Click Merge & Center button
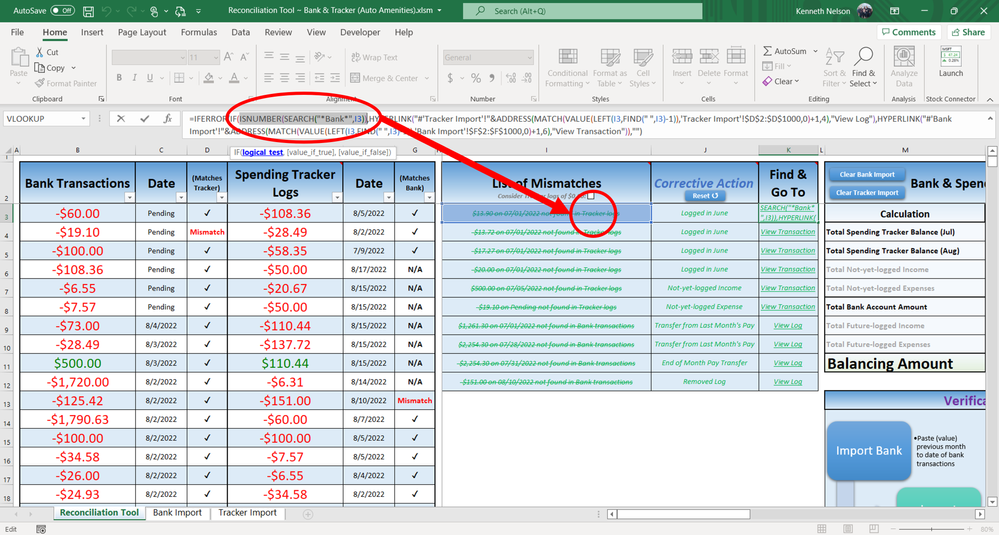Viewport: 999px width, 535px height. pyautogui.click(x=384, y=78)
